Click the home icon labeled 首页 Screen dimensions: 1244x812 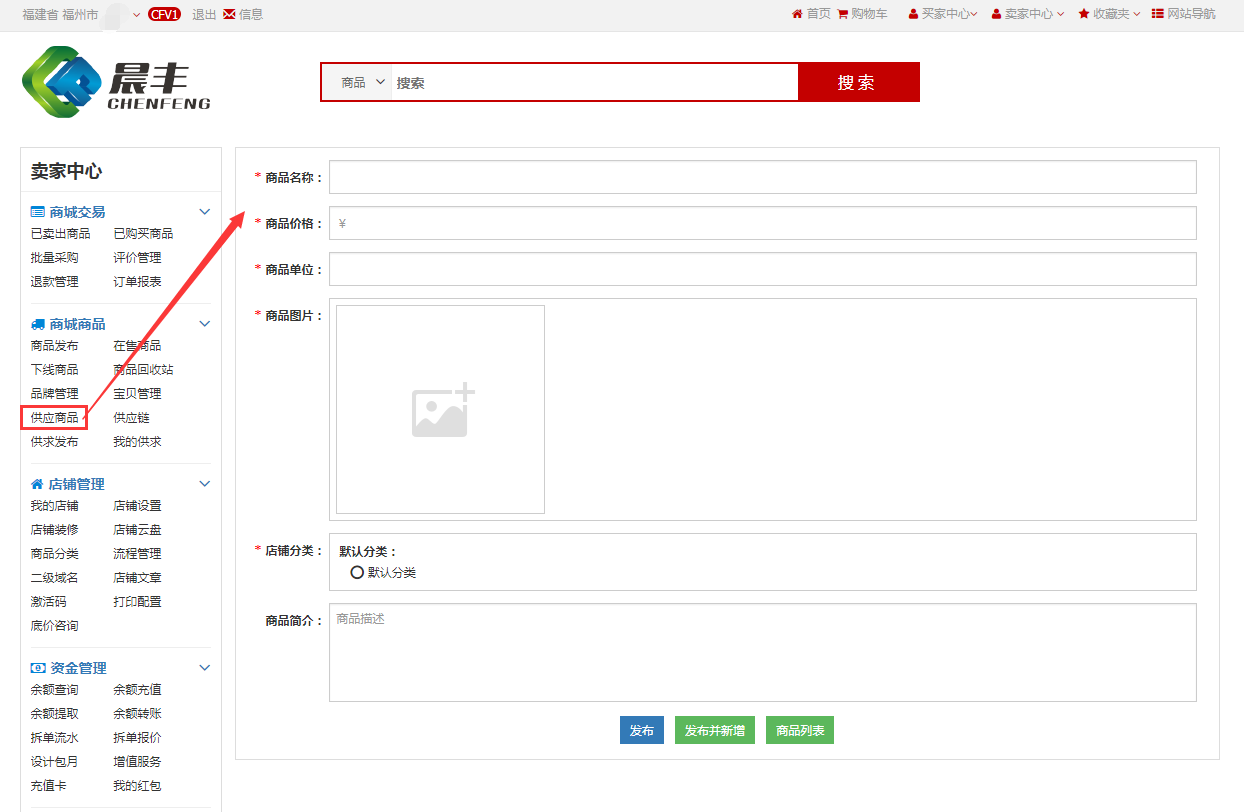[x=797, y=14]
